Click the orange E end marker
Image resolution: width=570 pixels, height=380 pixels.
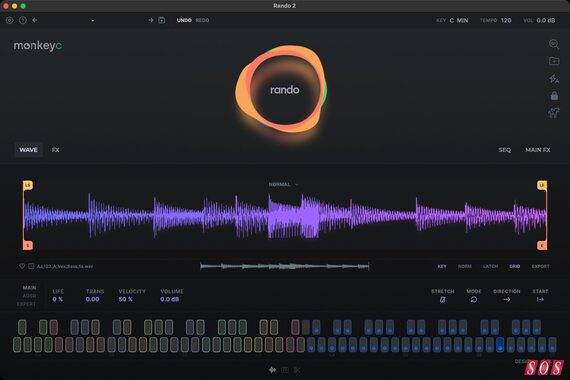542,245
